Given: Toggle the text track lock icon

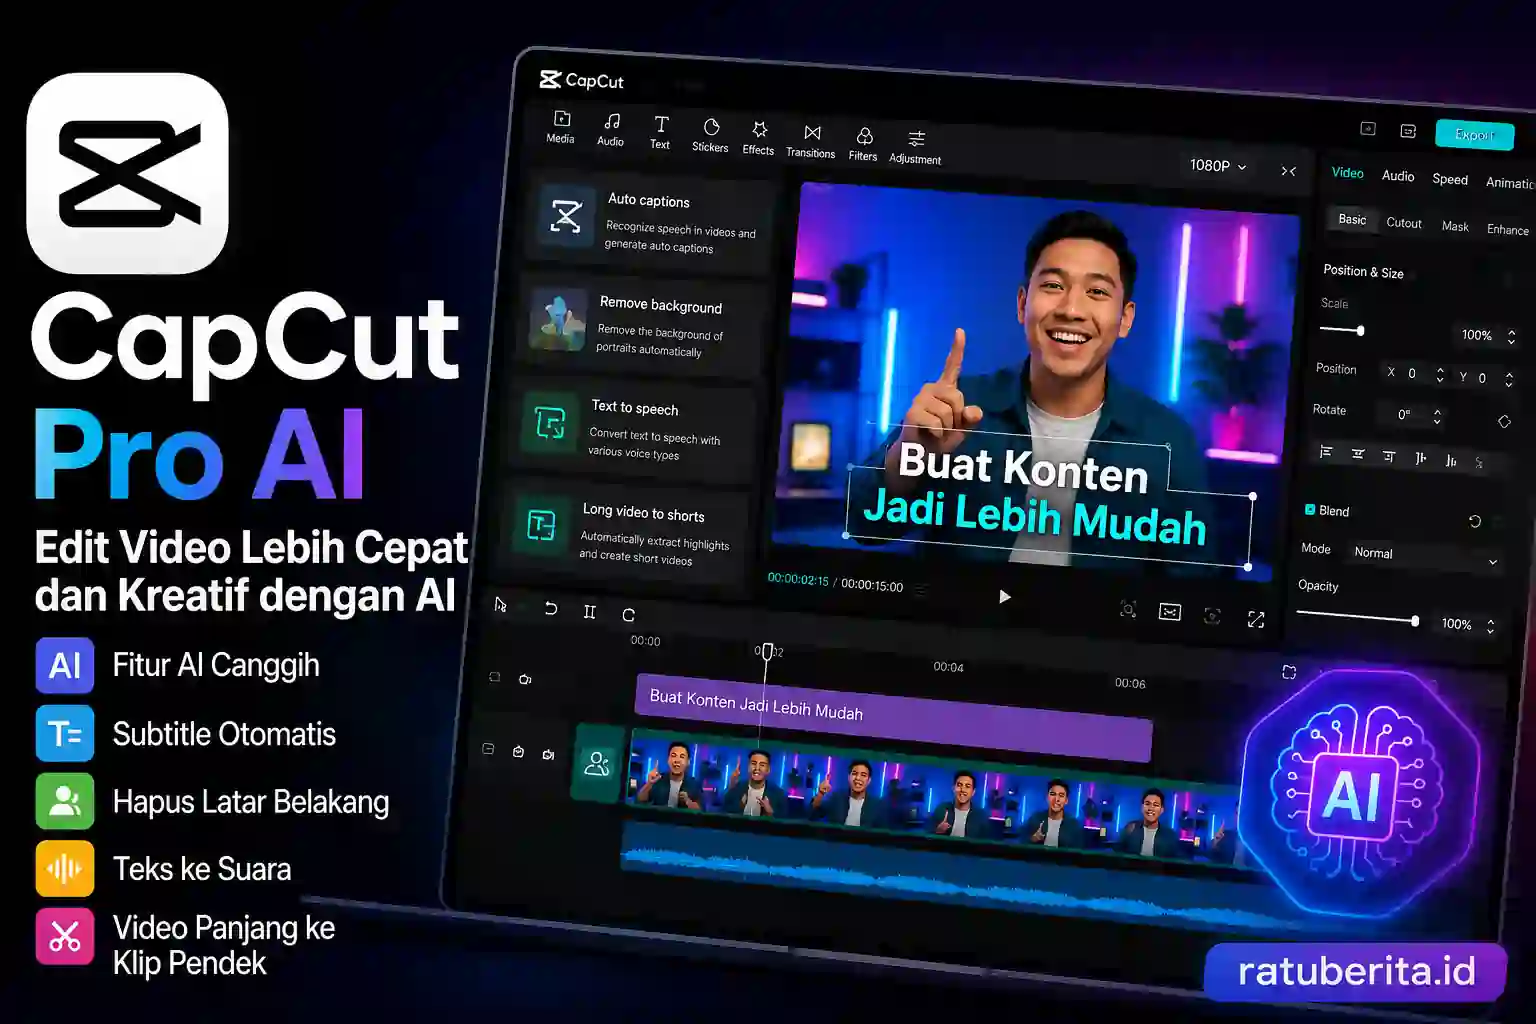Looking at the screenshot, I should (494, 677).
